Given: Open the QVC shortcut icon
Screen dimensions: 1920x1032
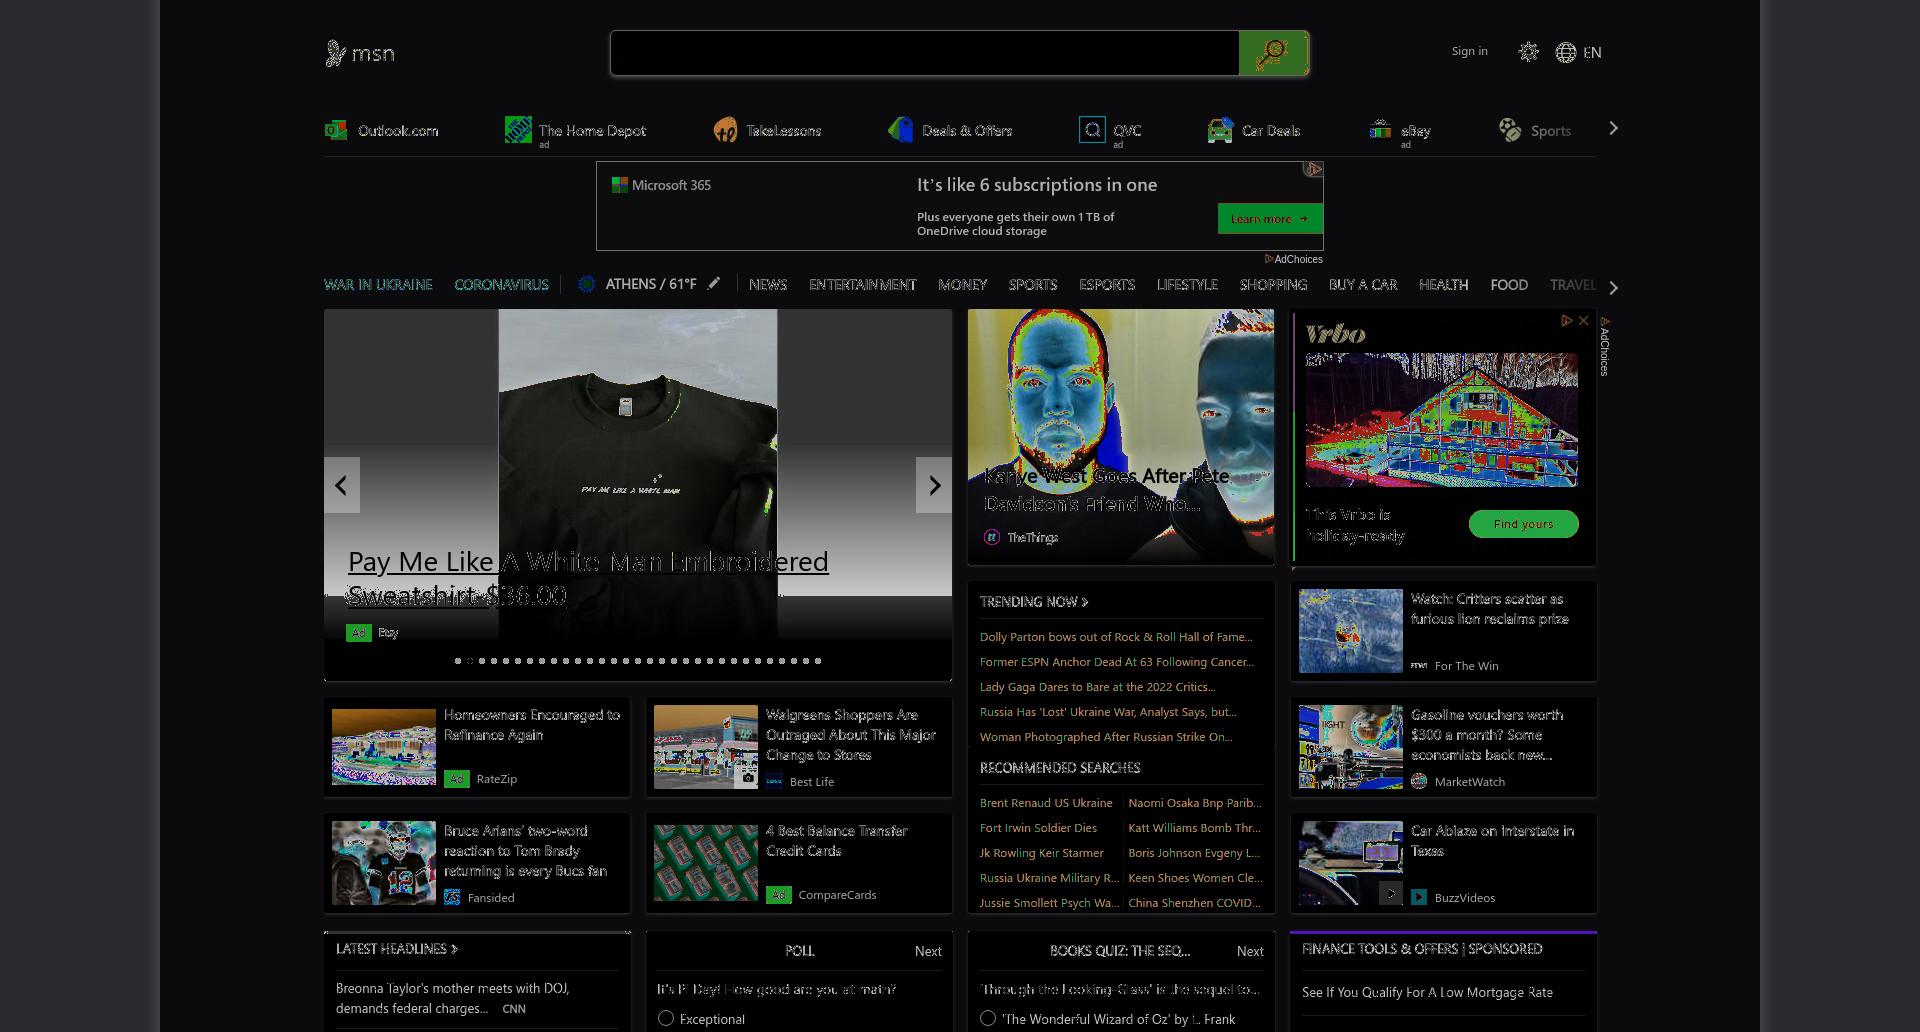Looking at the screenshot, I should pyautogui.click(x=1092, y=130).
